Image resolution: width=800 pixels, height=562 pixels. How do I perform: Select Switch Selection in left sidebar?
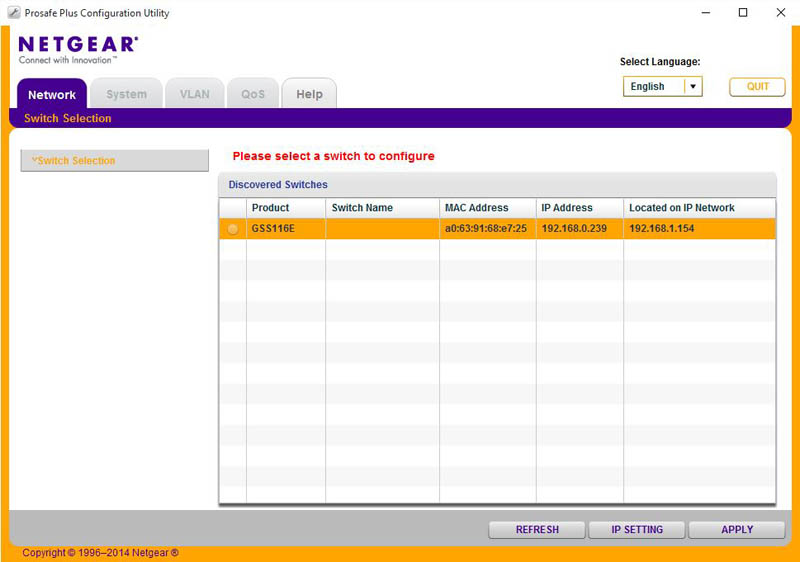[115, 161]
